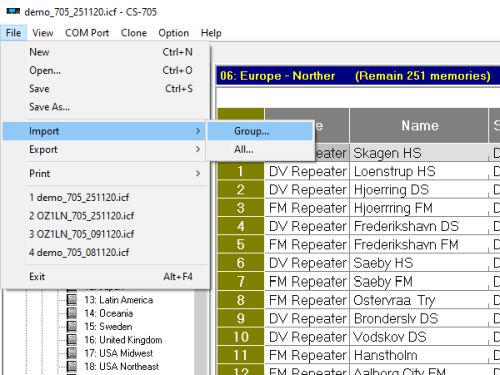Click the Vodskov DS name cell

click(x=419, y=337)
